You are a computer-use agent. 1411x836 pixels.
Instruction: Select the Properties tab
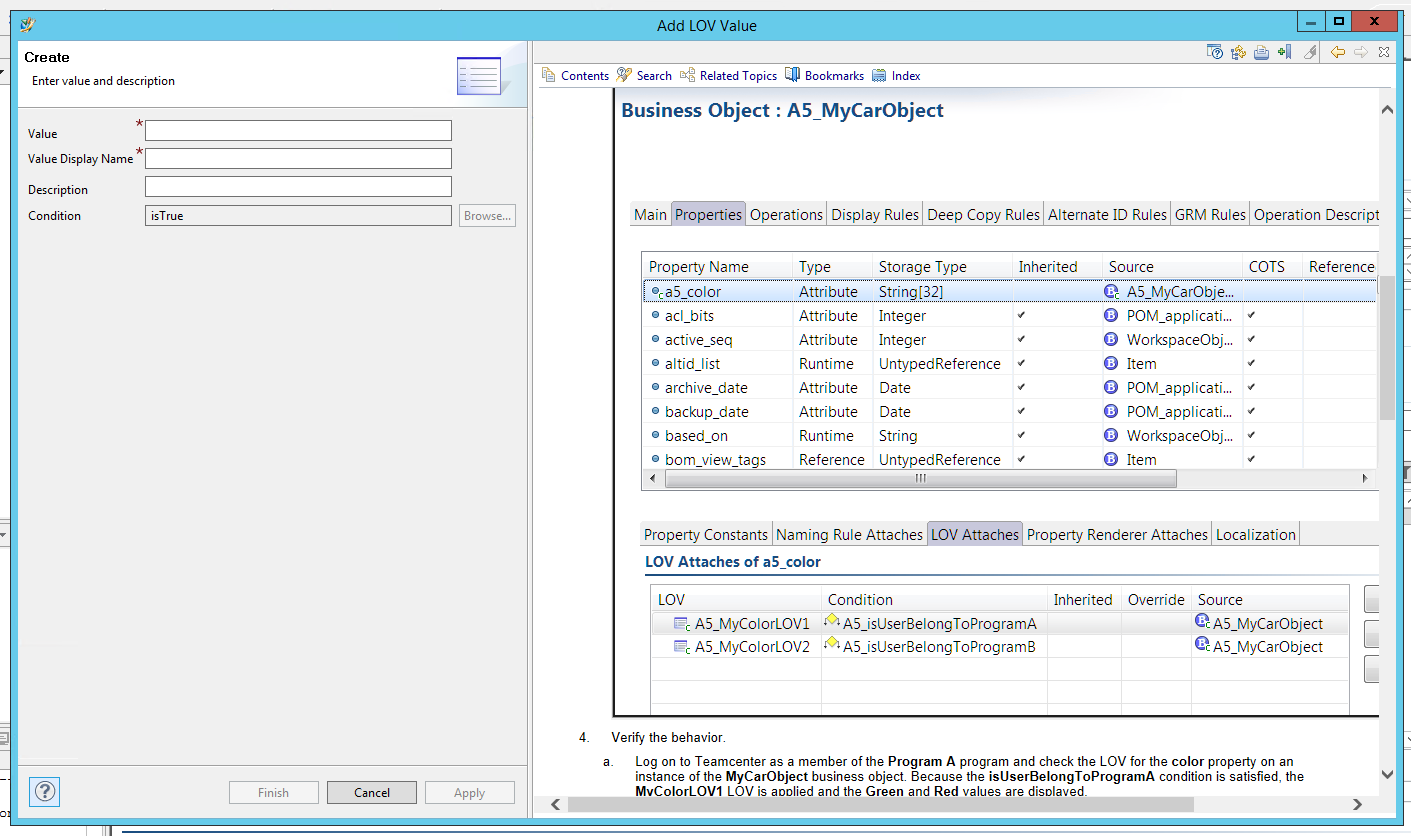click(x=708, y=214)
